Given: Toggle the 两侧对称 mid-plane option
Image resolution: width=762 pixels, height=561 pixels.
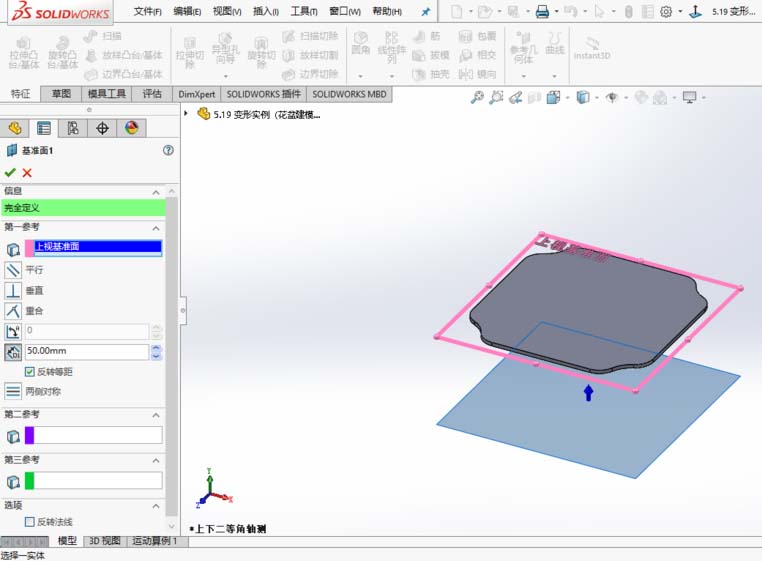Looking at the screenshot, I should tap(13, 391).
